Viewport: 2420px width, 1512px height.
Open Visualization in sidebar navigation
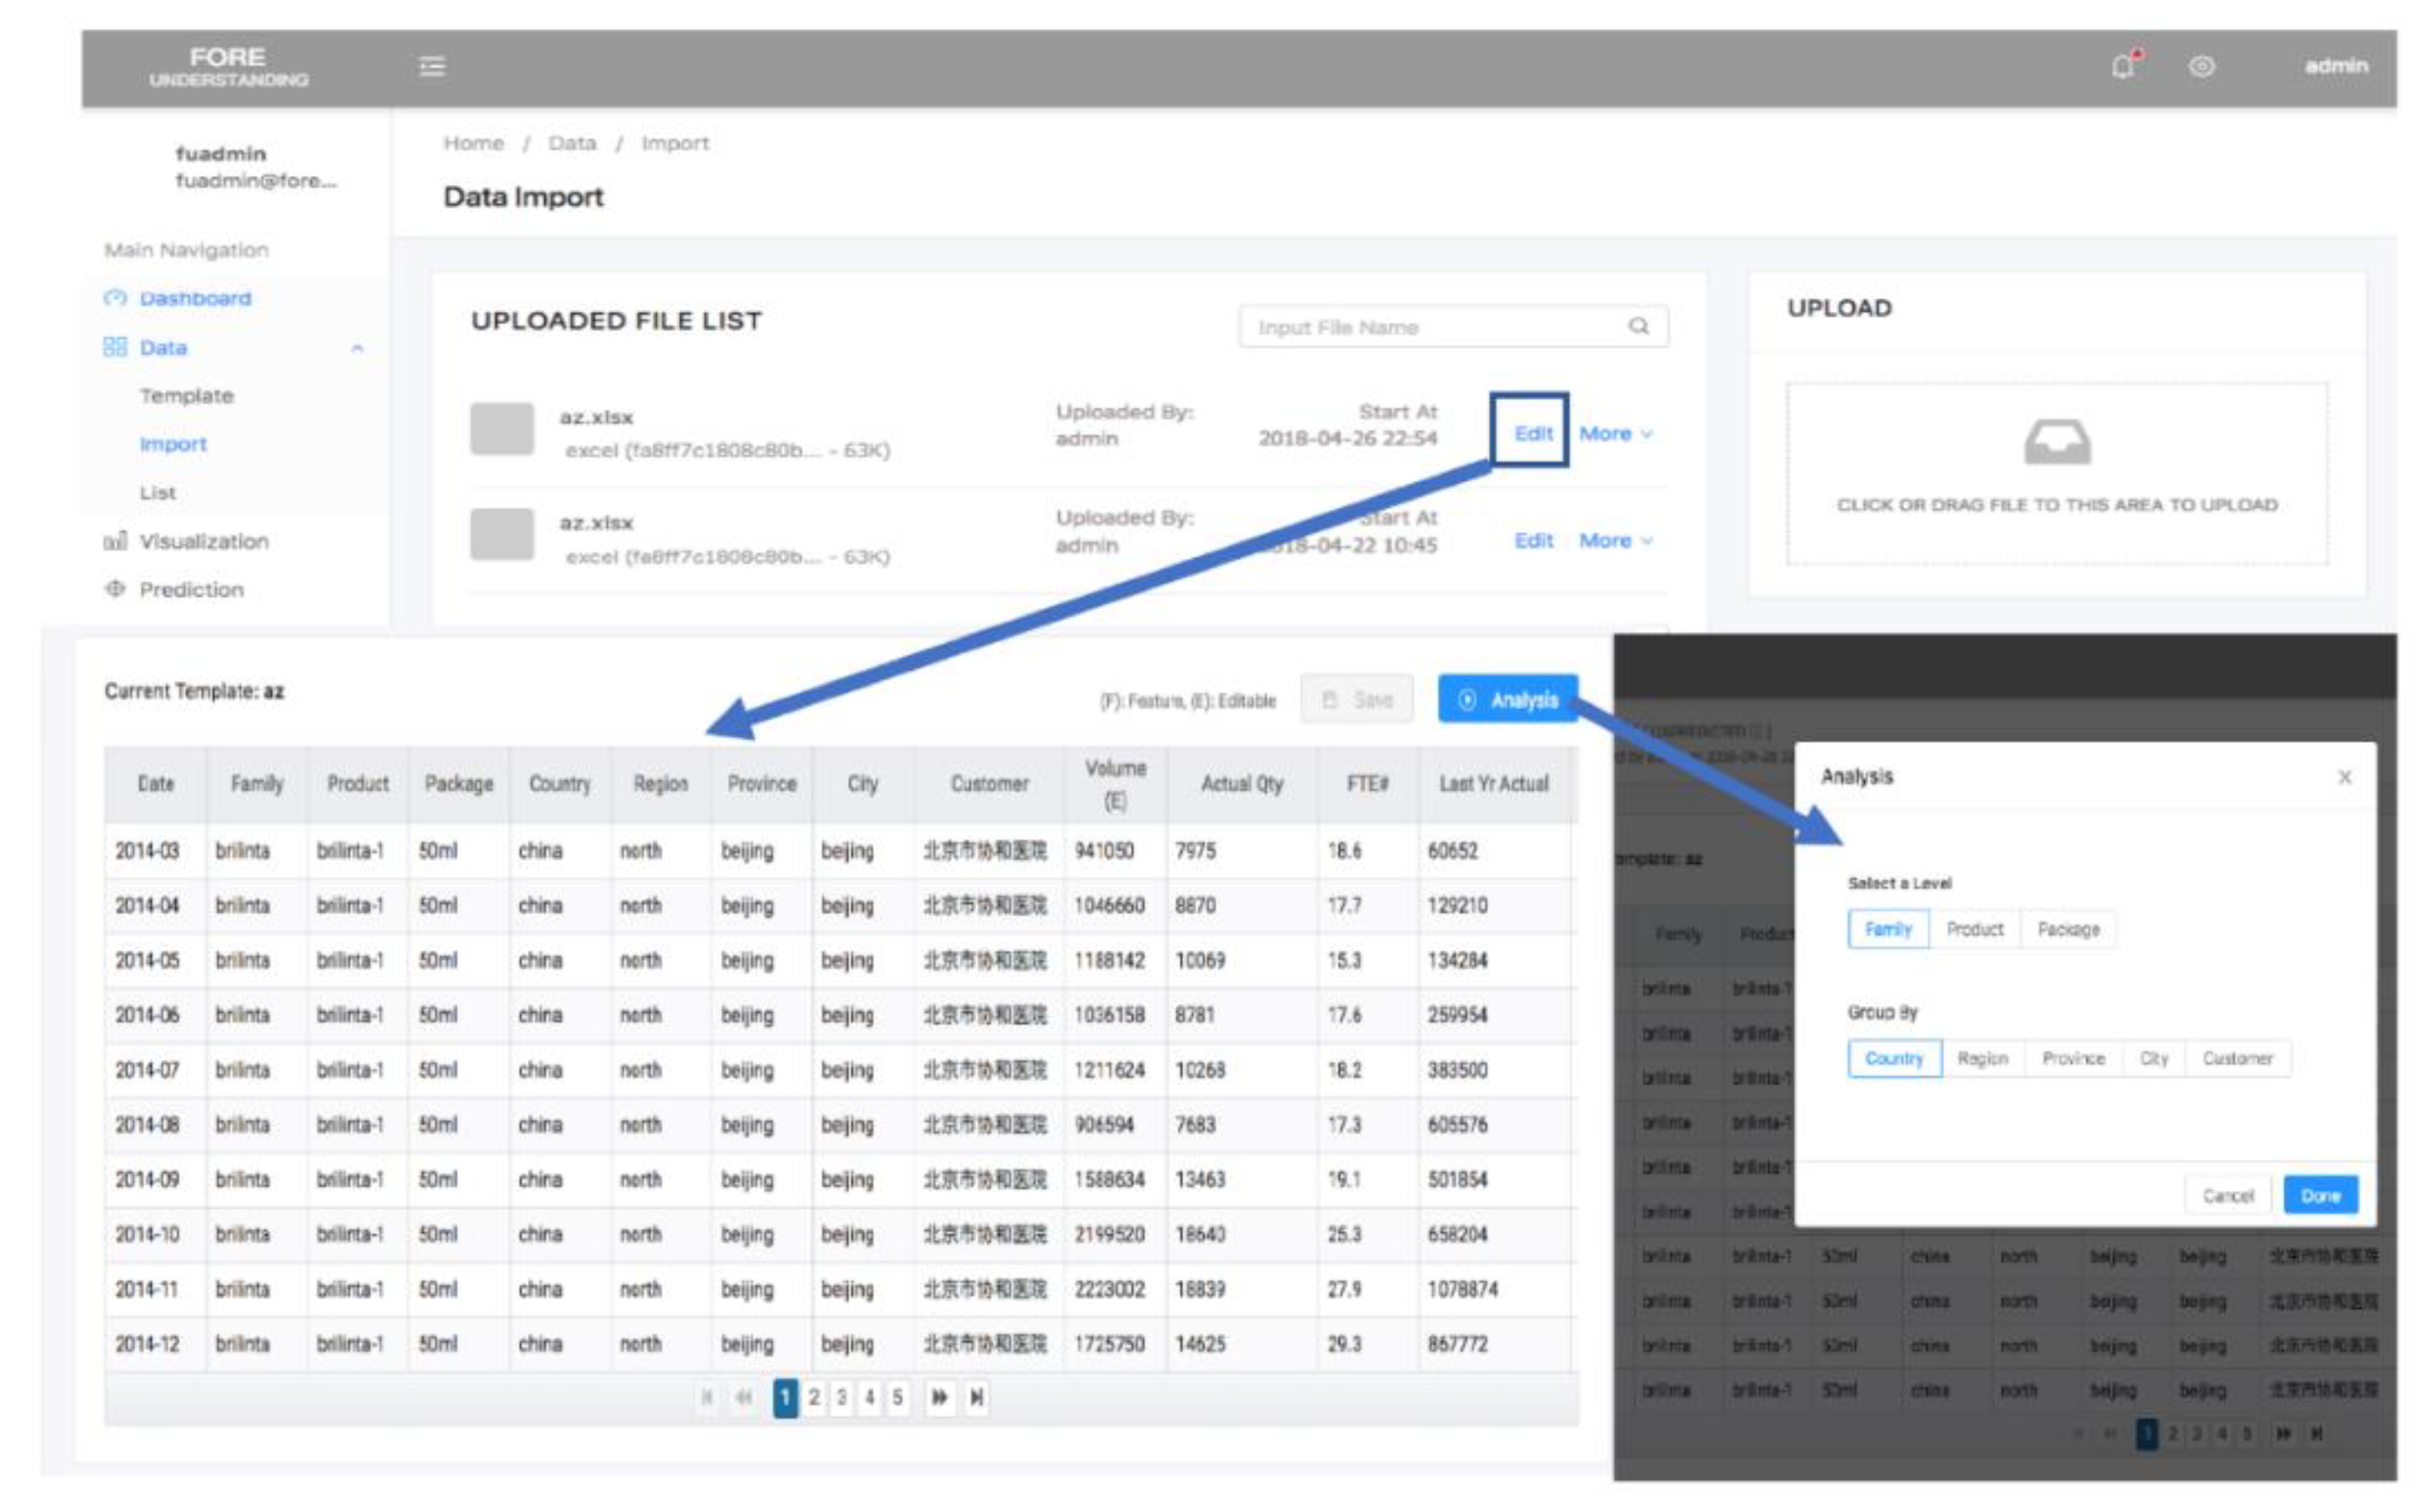[203, 541]
